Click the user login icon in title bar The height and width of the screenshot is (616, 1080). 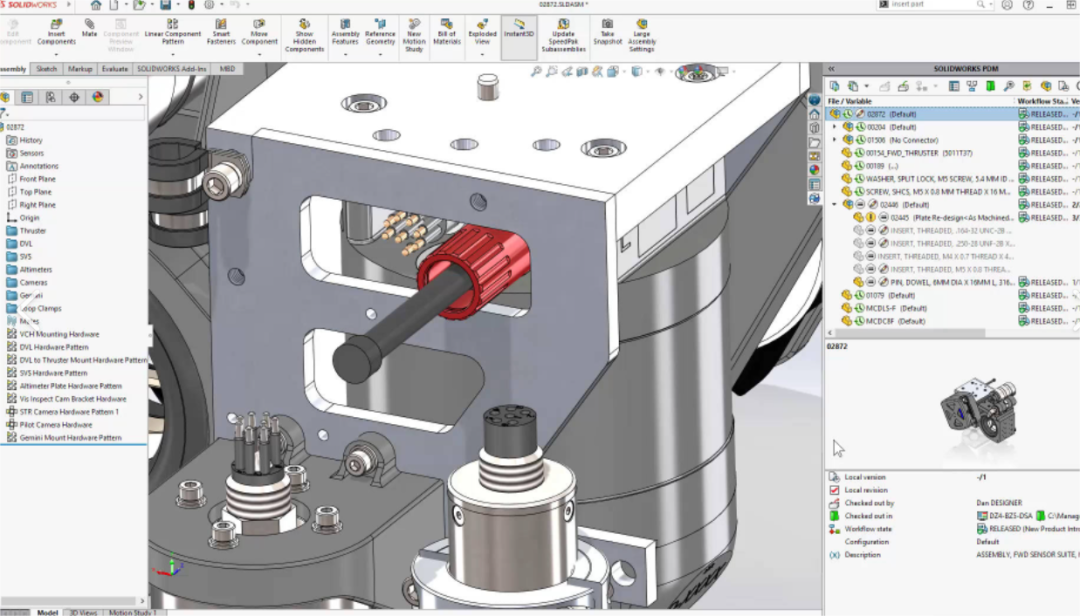coord(1007,5)
